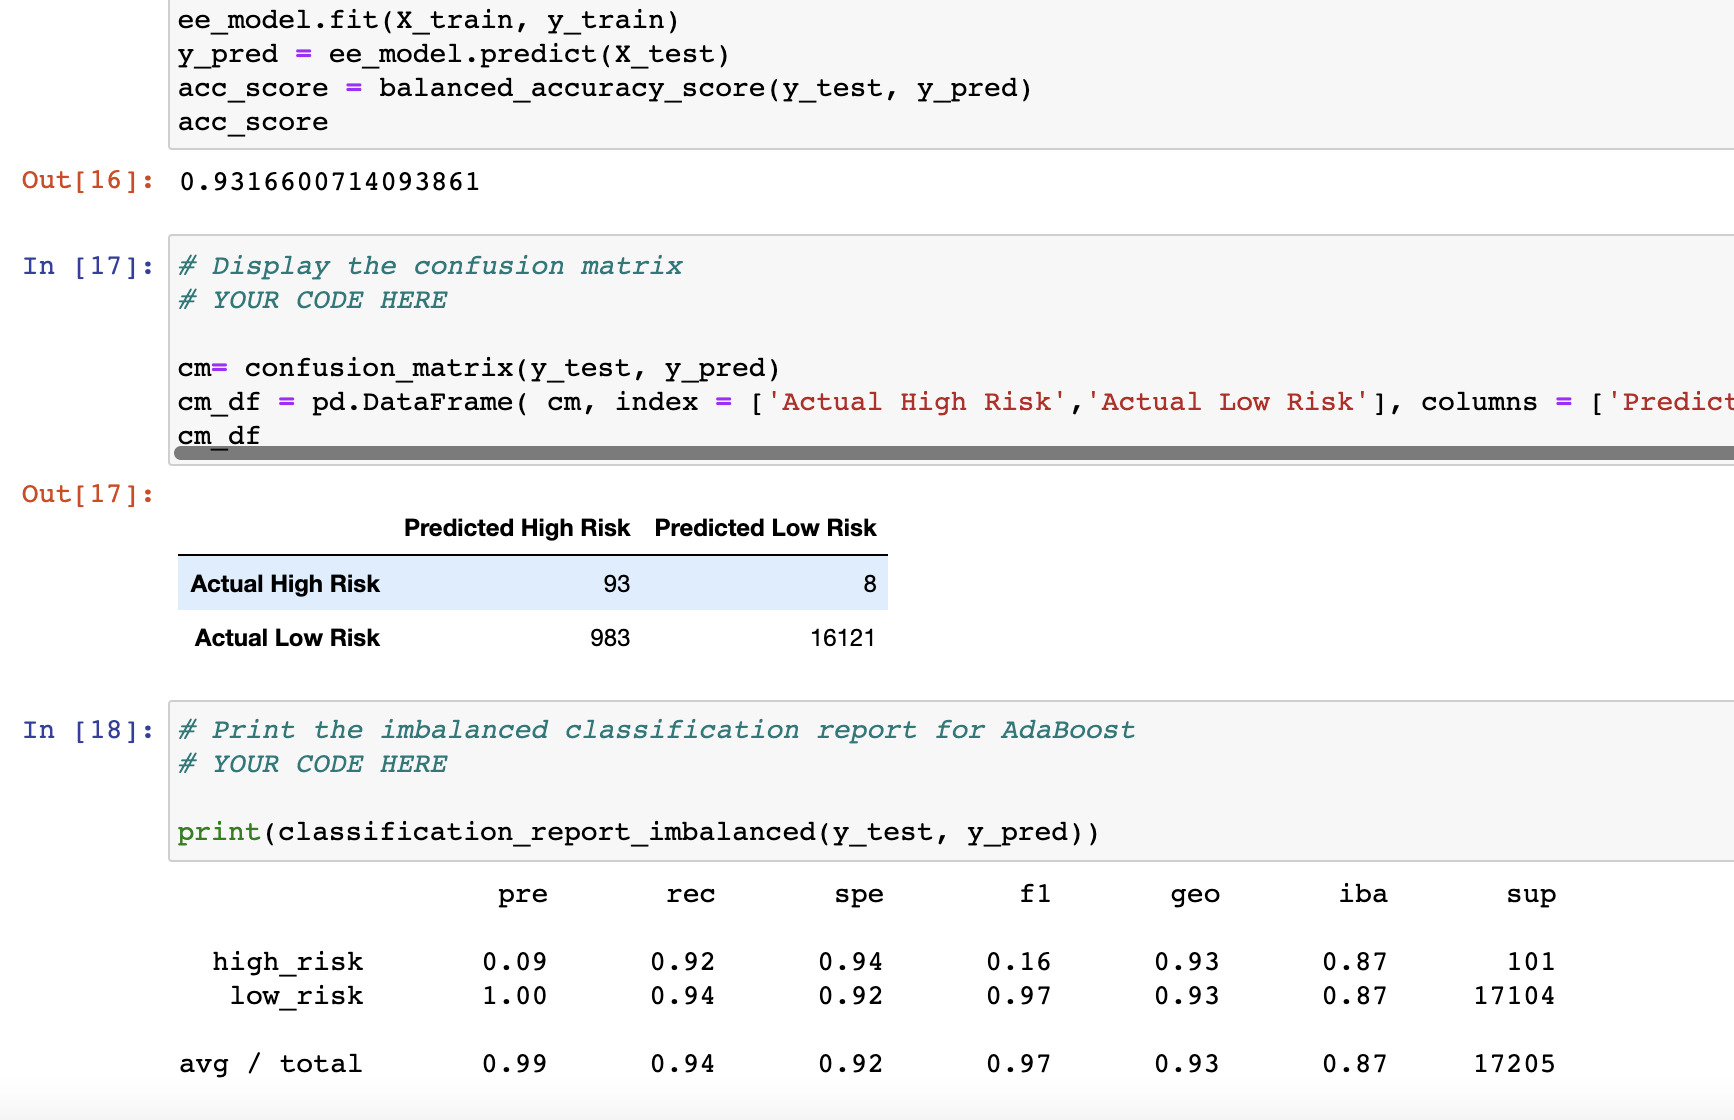
Task: Click the low_risk precision value 1.00
Action: point(515,996)
